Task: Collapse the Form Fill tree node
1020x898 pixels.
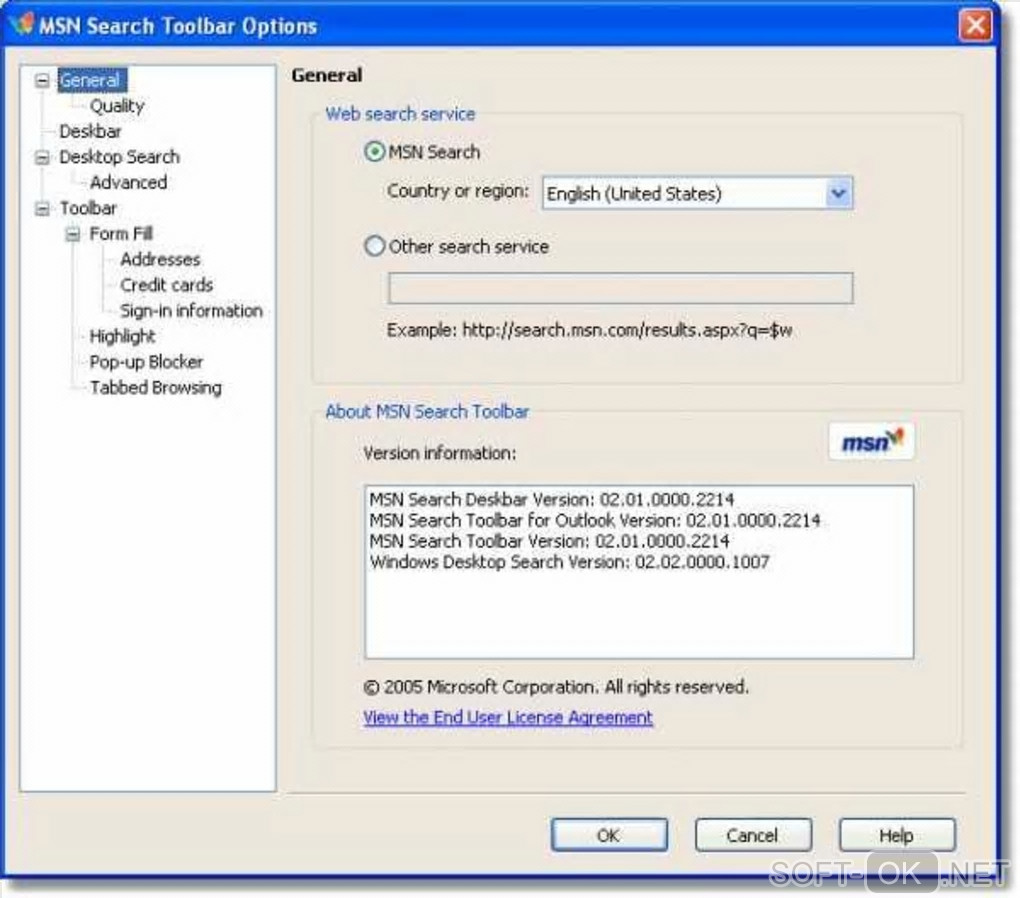Action: point(73,234)
